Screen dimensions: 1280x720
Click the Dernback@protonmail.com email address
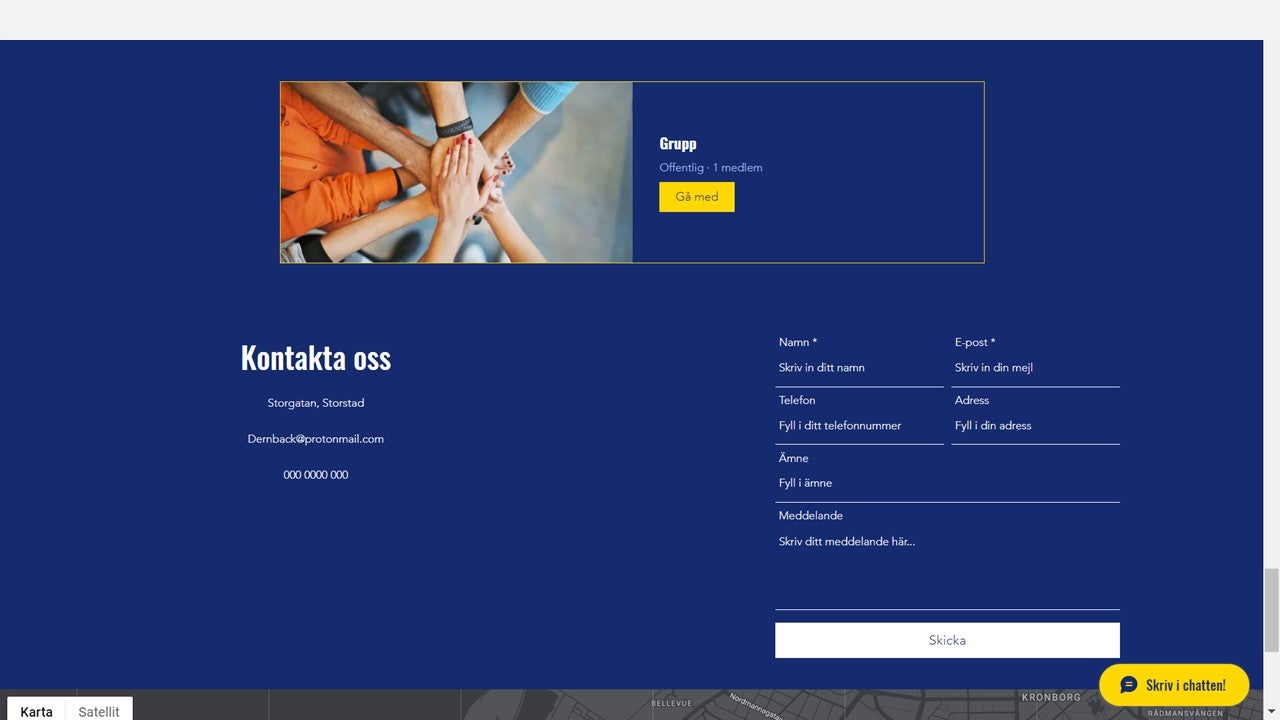click(x=316, y=439)
